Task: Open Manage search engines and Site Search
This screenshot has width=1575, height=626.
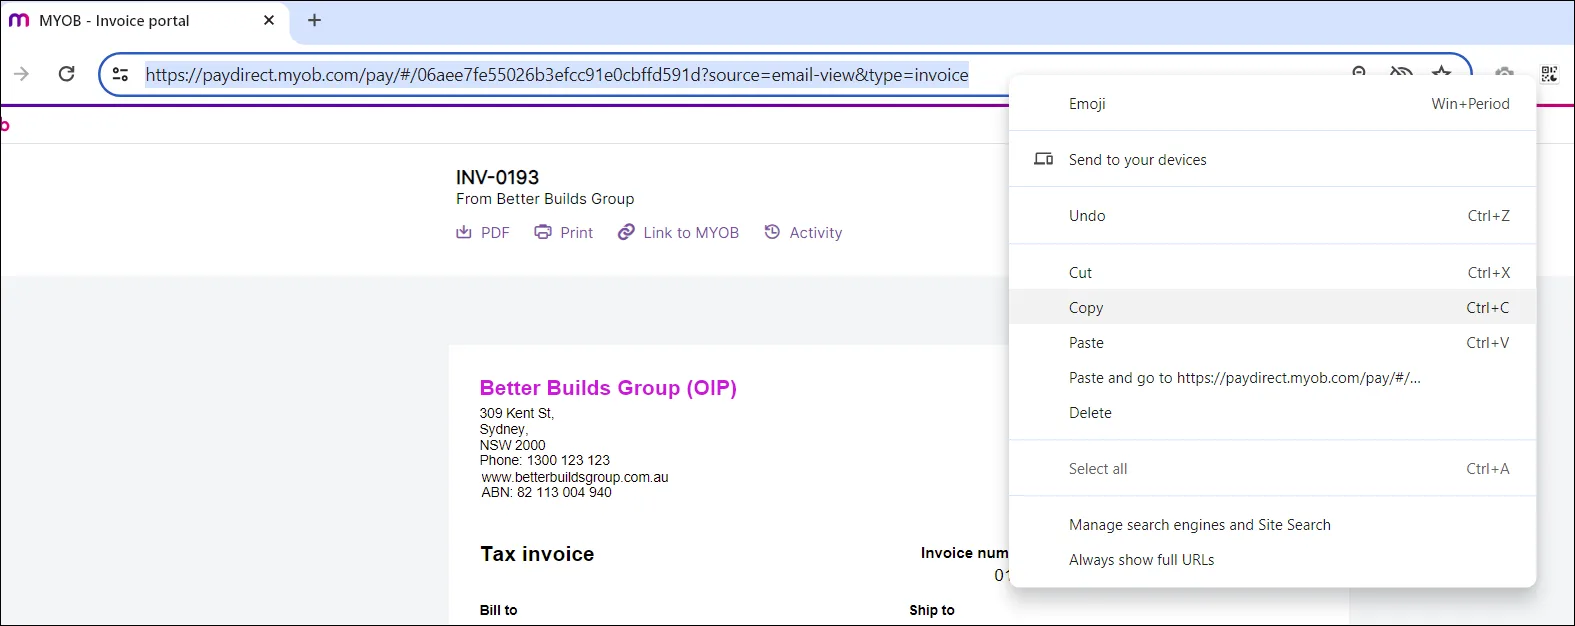Action: coord(1272,525)
